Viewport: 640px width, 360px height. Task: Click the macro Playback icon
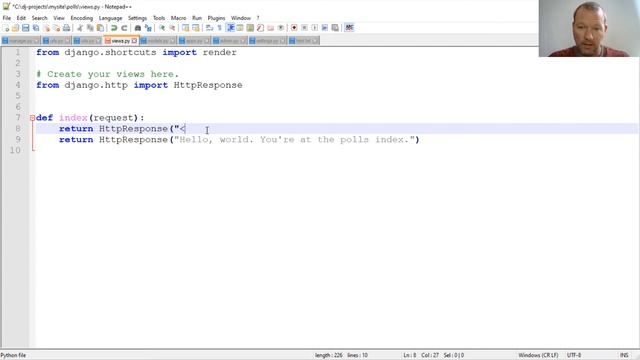click(x=314, y=28)
